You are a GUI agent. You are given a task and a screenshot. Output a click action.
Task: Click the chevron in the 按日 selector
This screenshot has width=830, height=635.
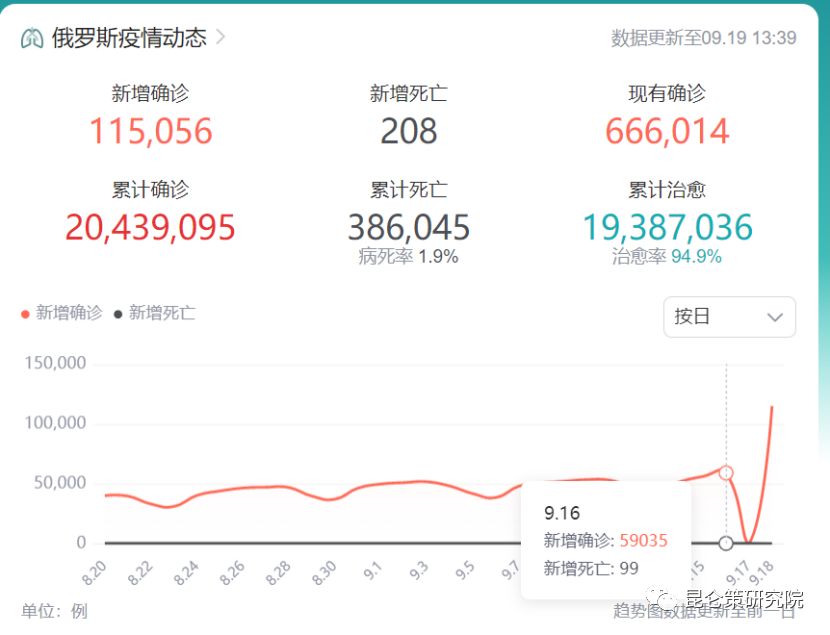[x=774, y=317]
